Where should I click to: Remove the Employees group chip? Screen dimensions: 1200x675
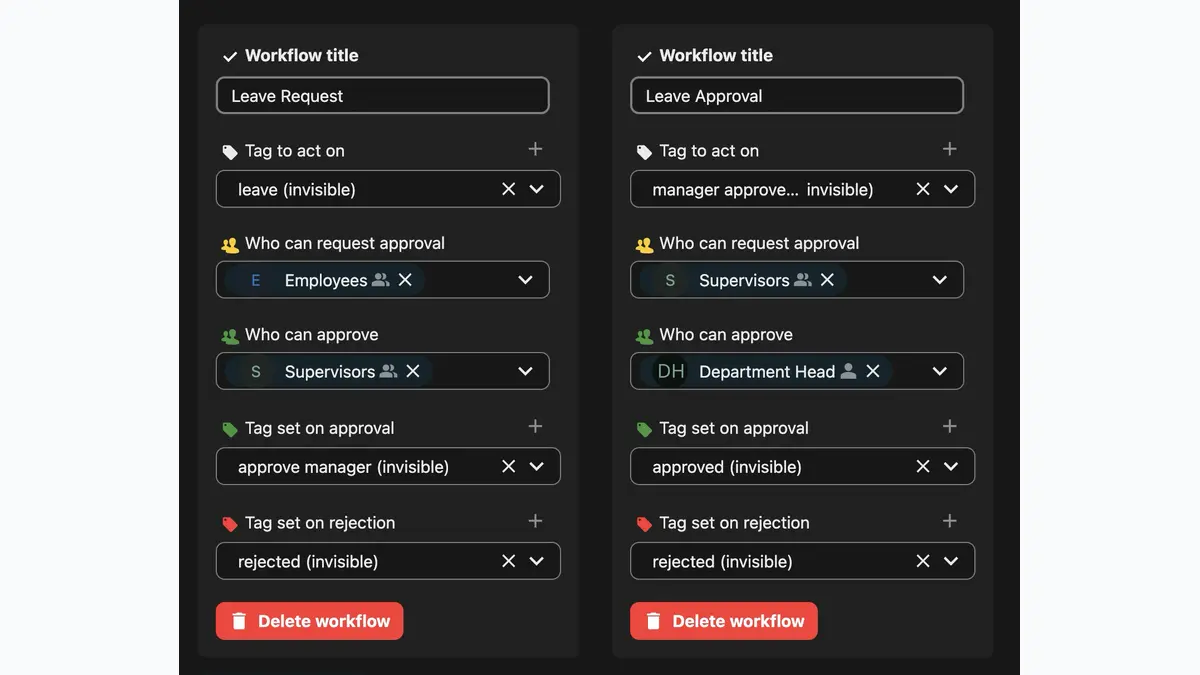click(x=405, y=280)
